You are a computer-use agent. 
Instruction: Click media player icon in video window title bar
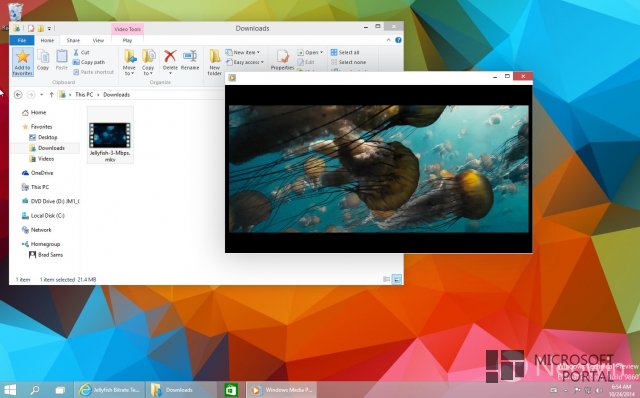tap(232, 78)
